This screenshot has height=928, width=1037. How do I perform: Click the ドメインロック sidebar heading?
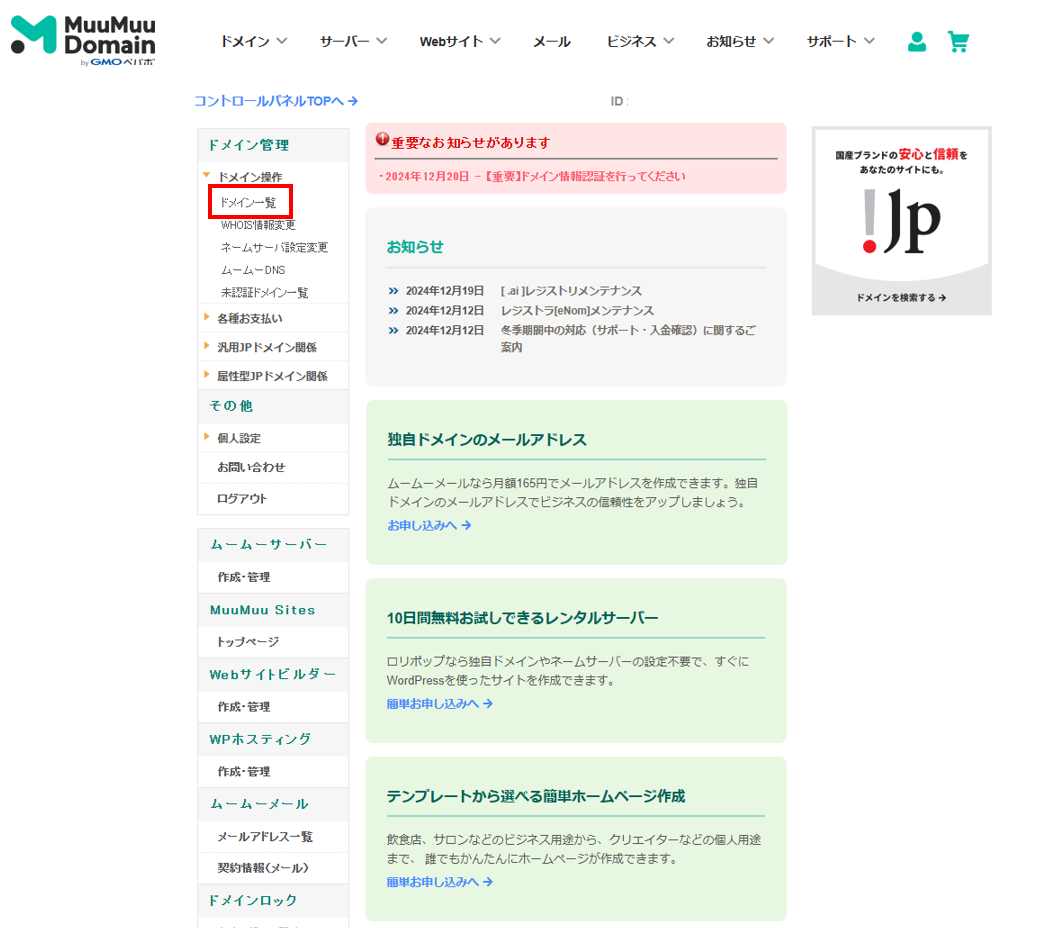click(x=253, y=900)
